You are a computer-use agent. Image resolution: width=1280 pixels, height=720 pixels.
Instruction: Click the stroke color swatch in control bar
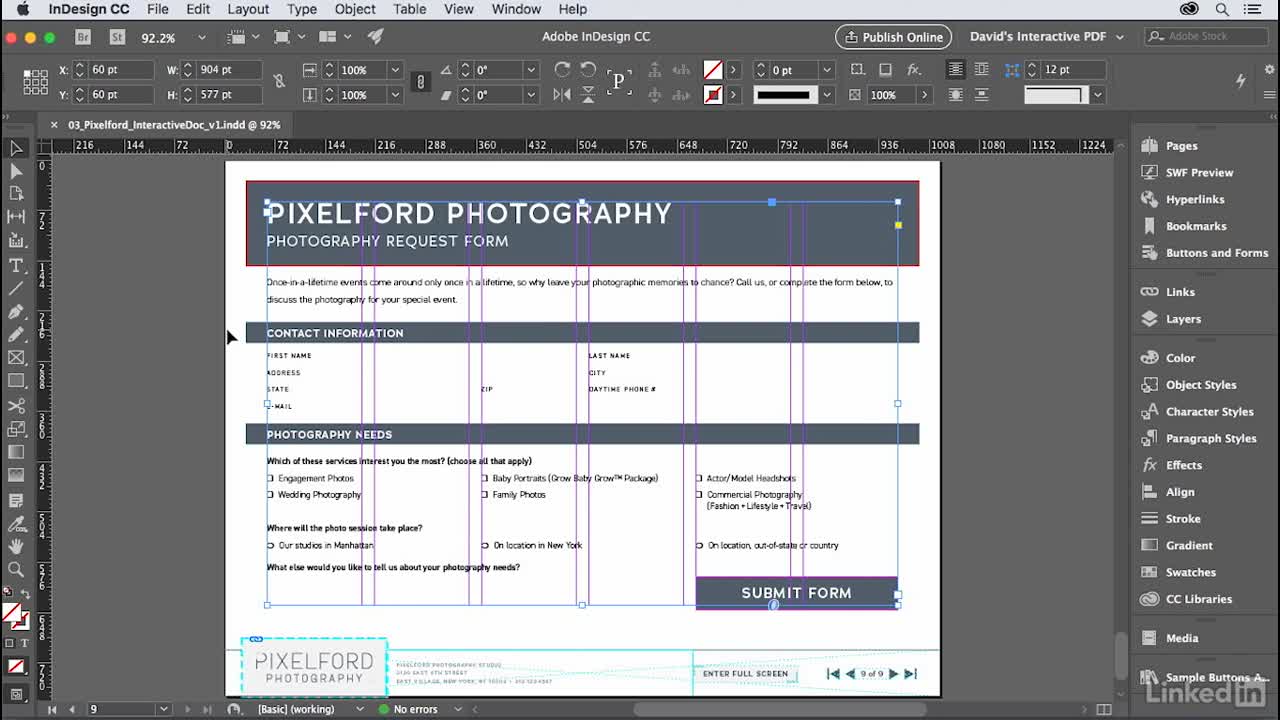pos(713,95)
